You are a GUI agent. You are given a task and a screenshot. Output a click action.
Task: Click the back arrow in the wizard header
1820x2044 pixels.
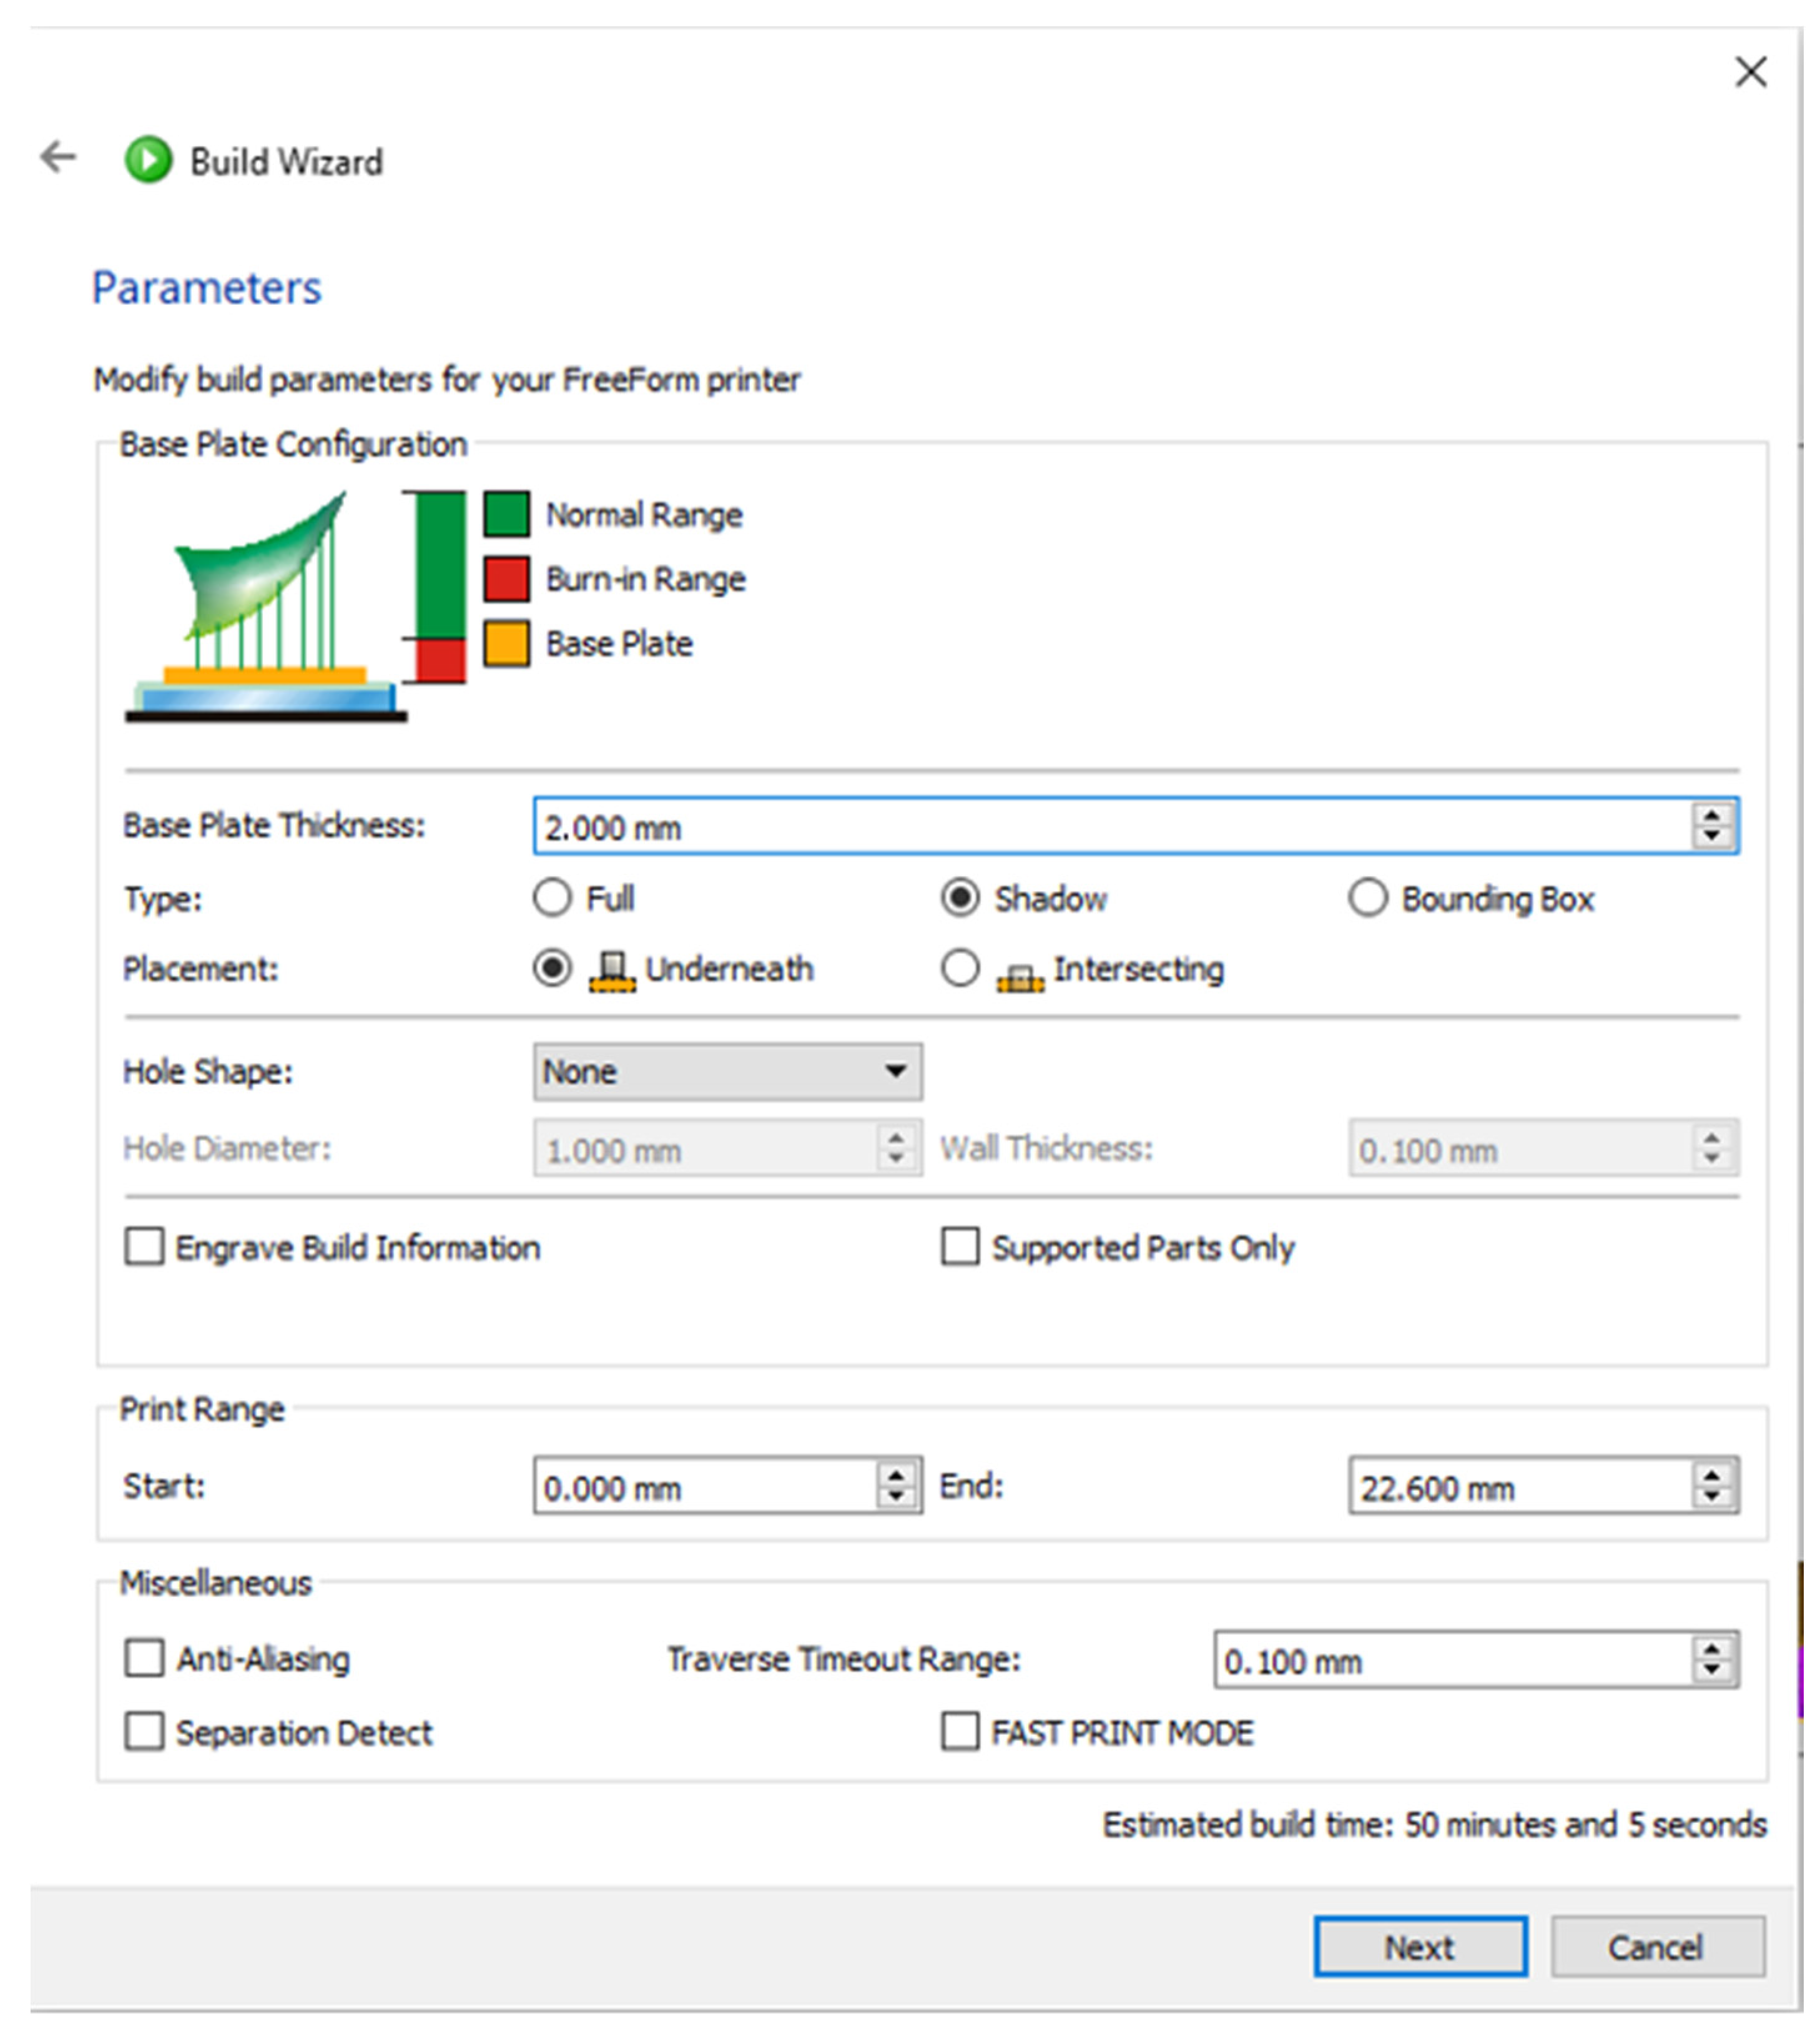58,157
